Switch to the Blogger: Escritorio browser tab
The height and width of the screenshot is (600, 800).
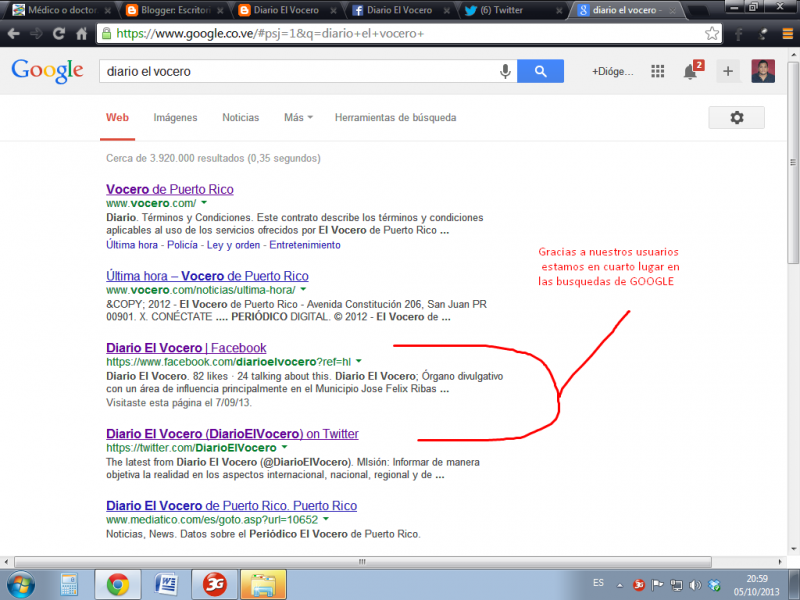coord(173,10)
